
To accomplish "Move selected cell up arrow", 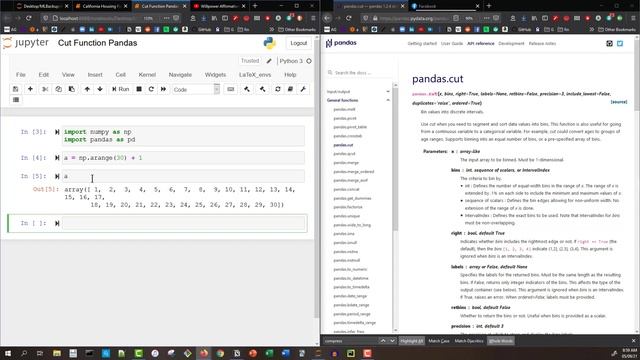I will [x=87, y=89].
